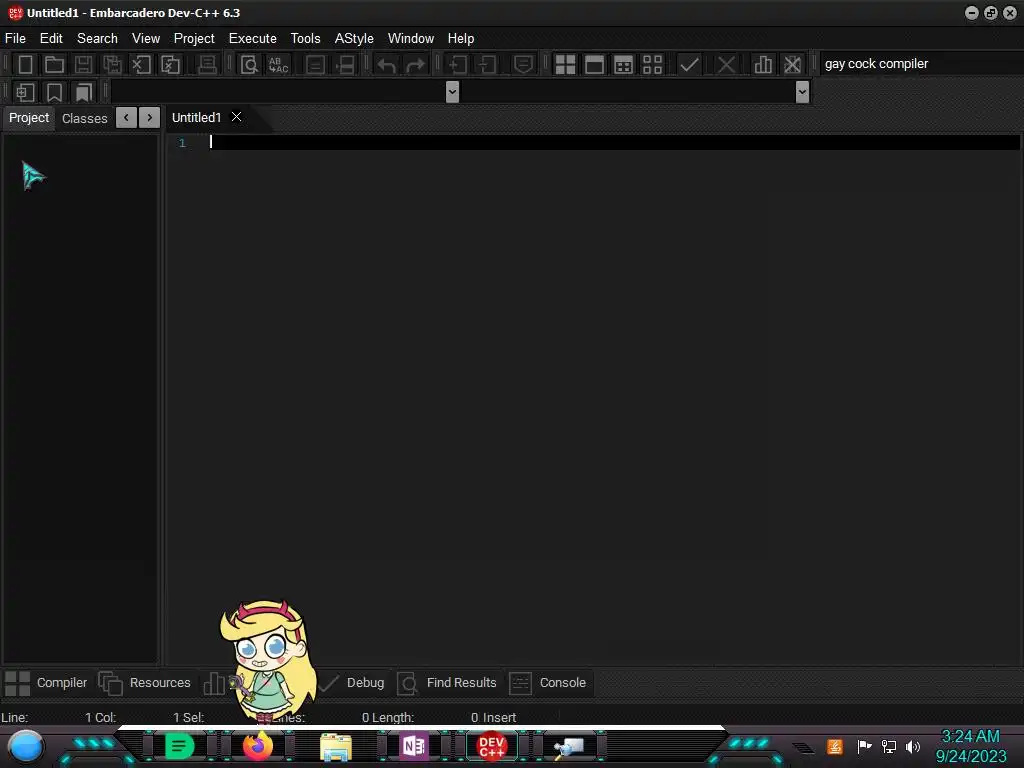This screenshot has width=1024, height=768.
Task: Click the Profile analysis bar chart icon
Action: (763, 64)
